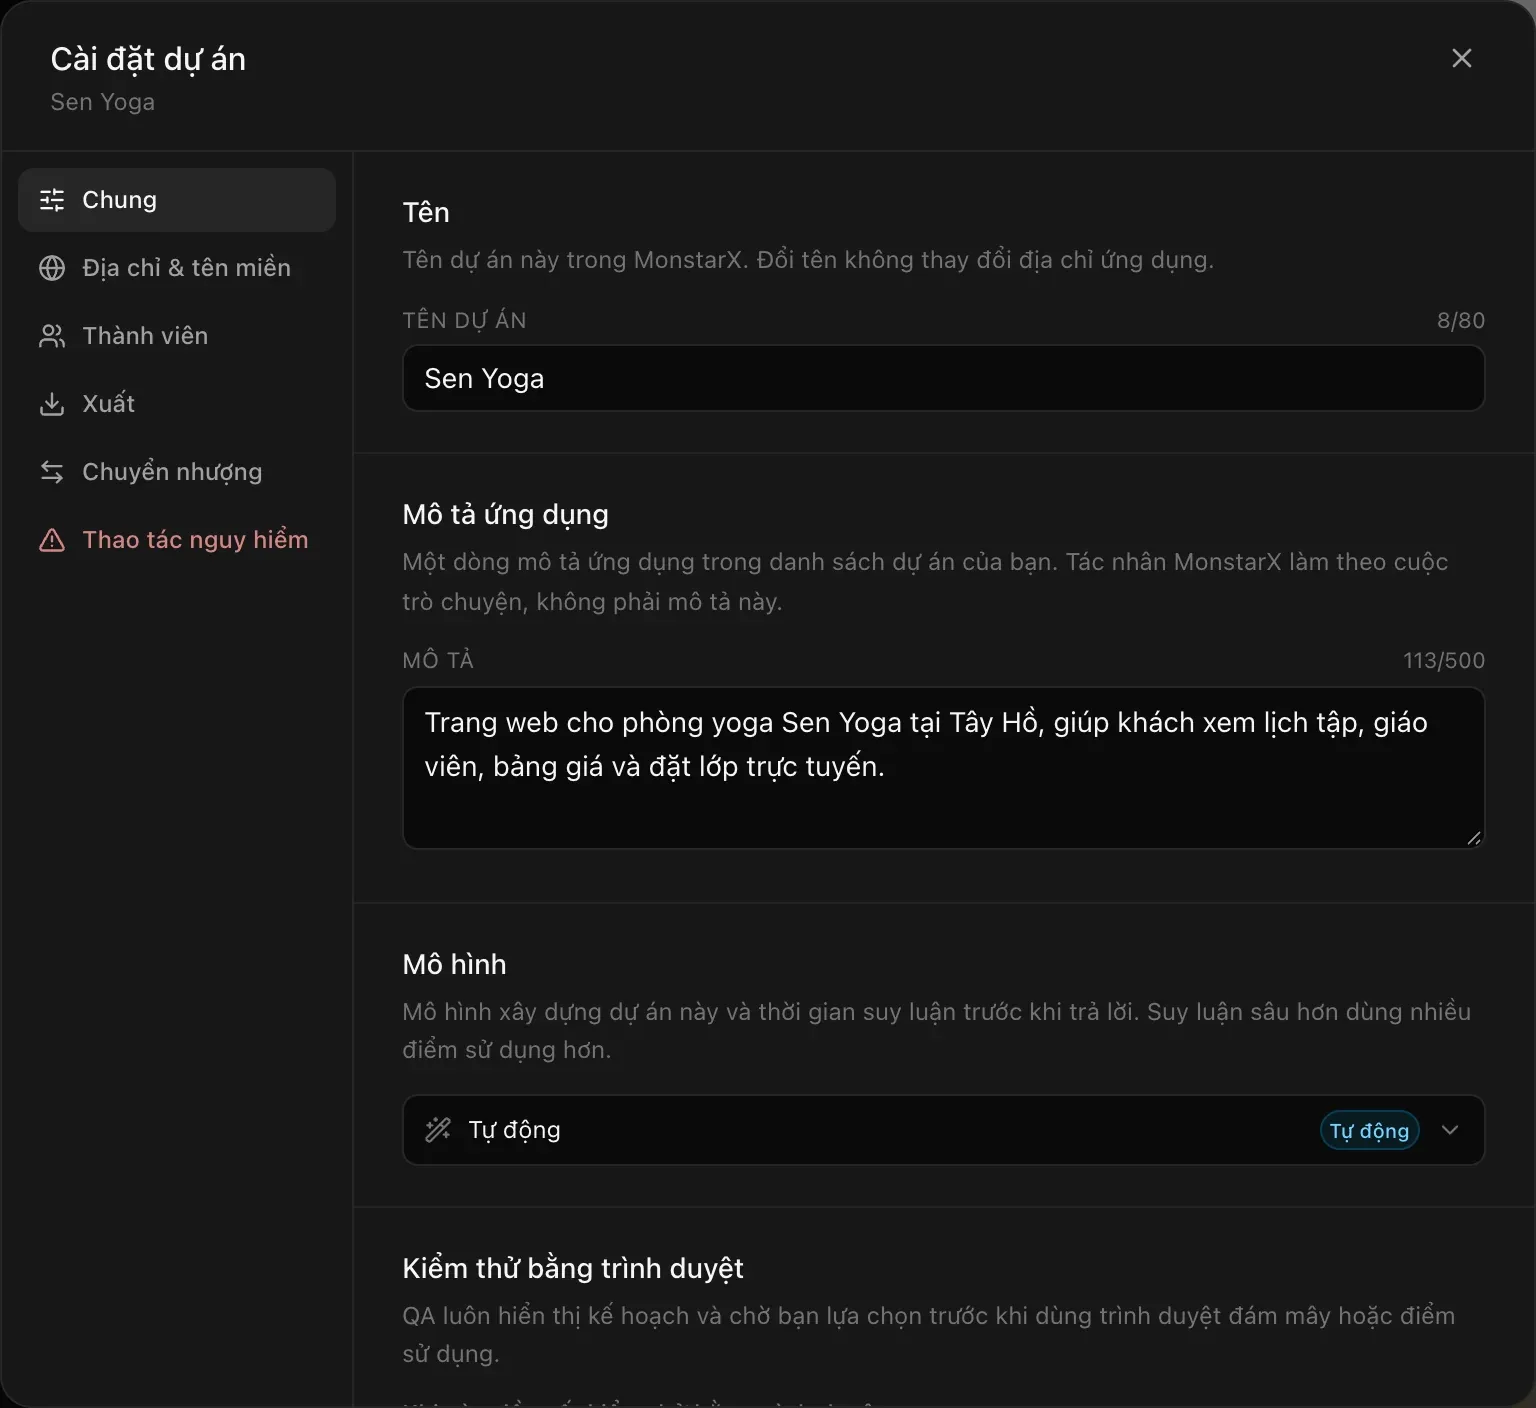Show the Thao tác nguy hiểm section

pos(177,540)
